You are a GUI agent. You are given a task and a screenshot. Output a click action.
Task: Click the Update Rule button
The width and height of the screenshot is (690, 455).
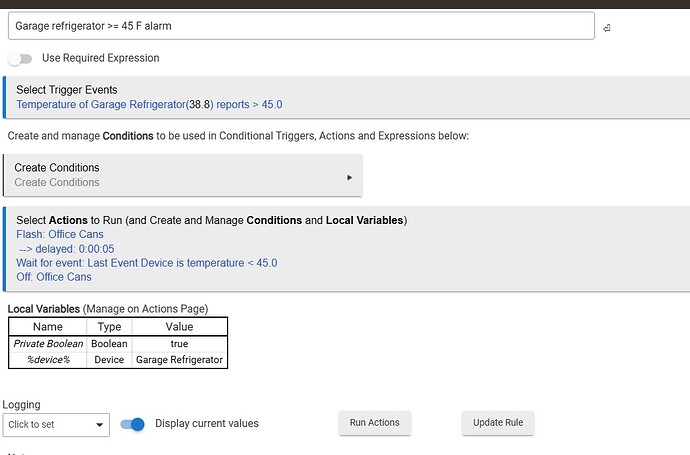tap(498, 423)
